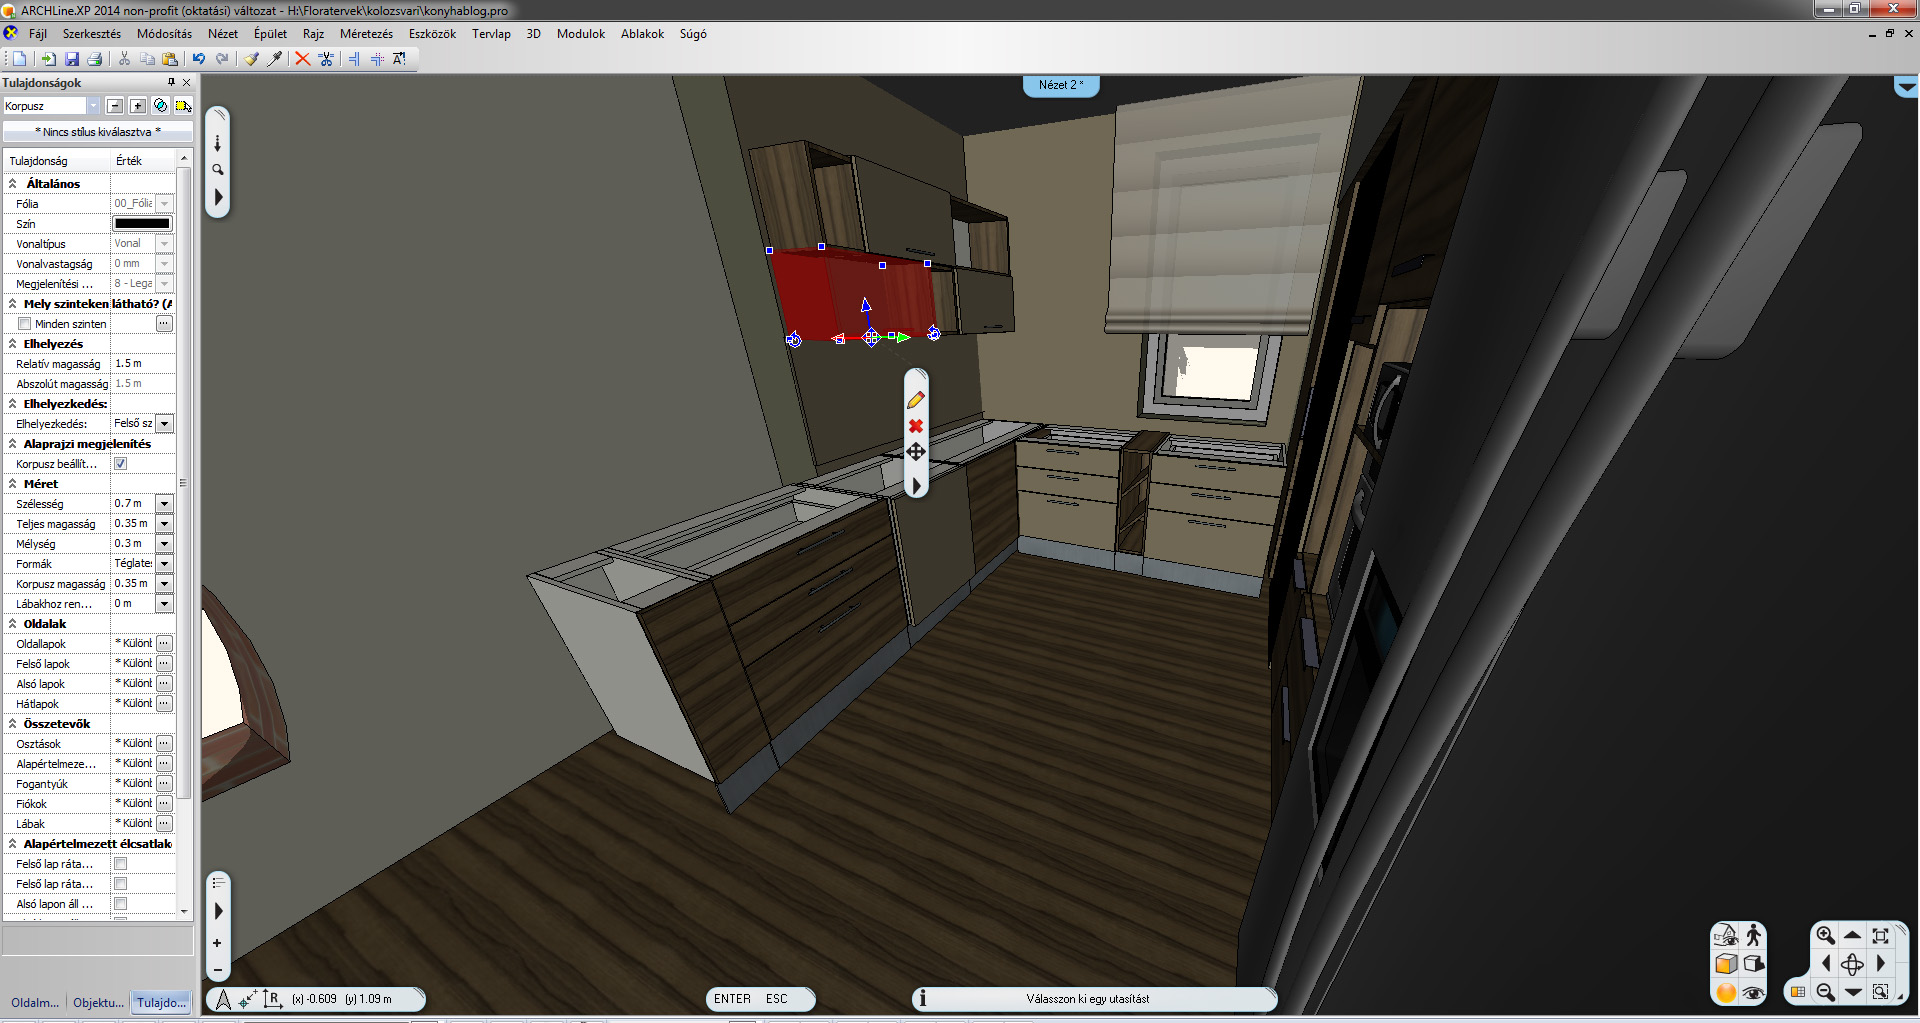Viewport: 1920px width, 1023px height.
Task: Click the zoom extents icon
Action: [1880, 935]
